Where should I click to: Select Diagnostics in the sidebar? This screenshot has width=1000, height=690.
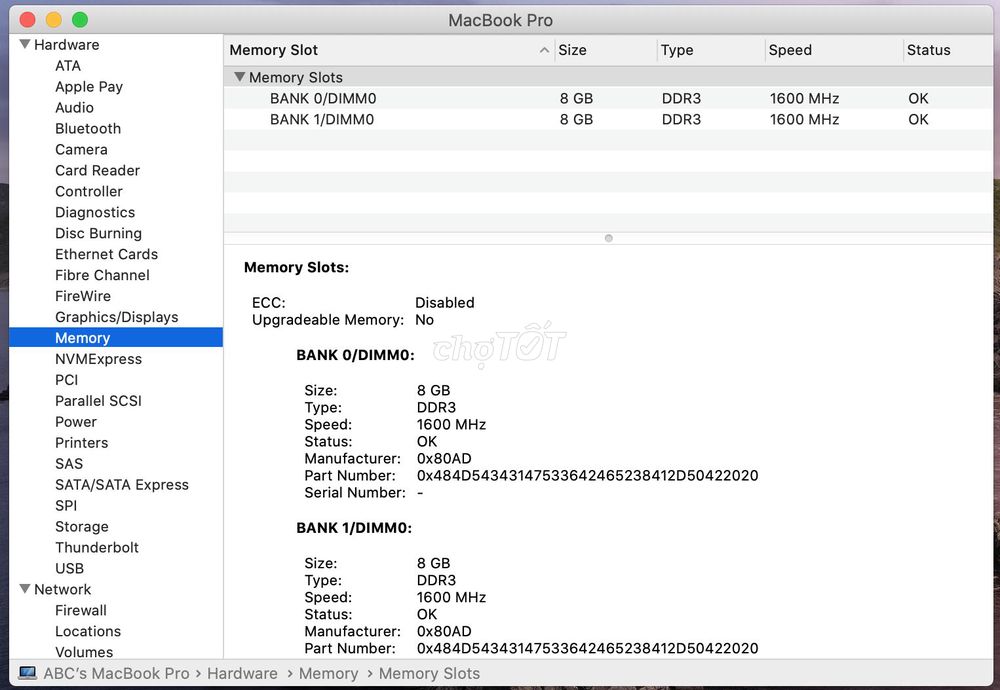tap(95, 212)
